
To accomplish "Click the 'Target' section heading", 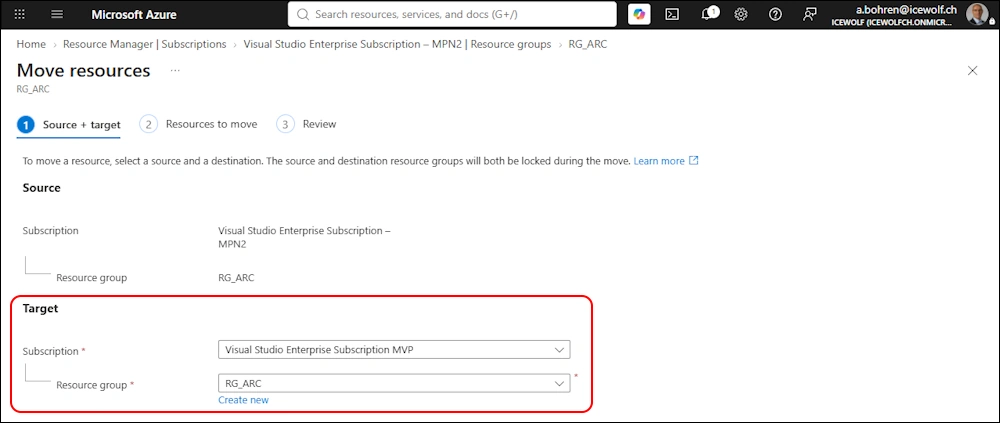I will point(40,309).
